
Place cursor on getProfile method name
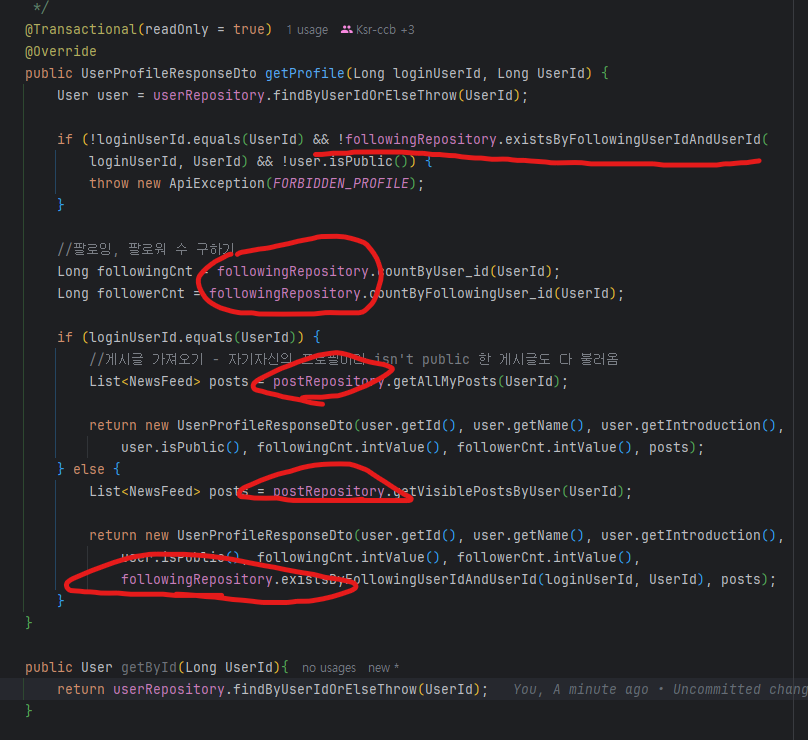pyautogui.click(x=305, y=73)
